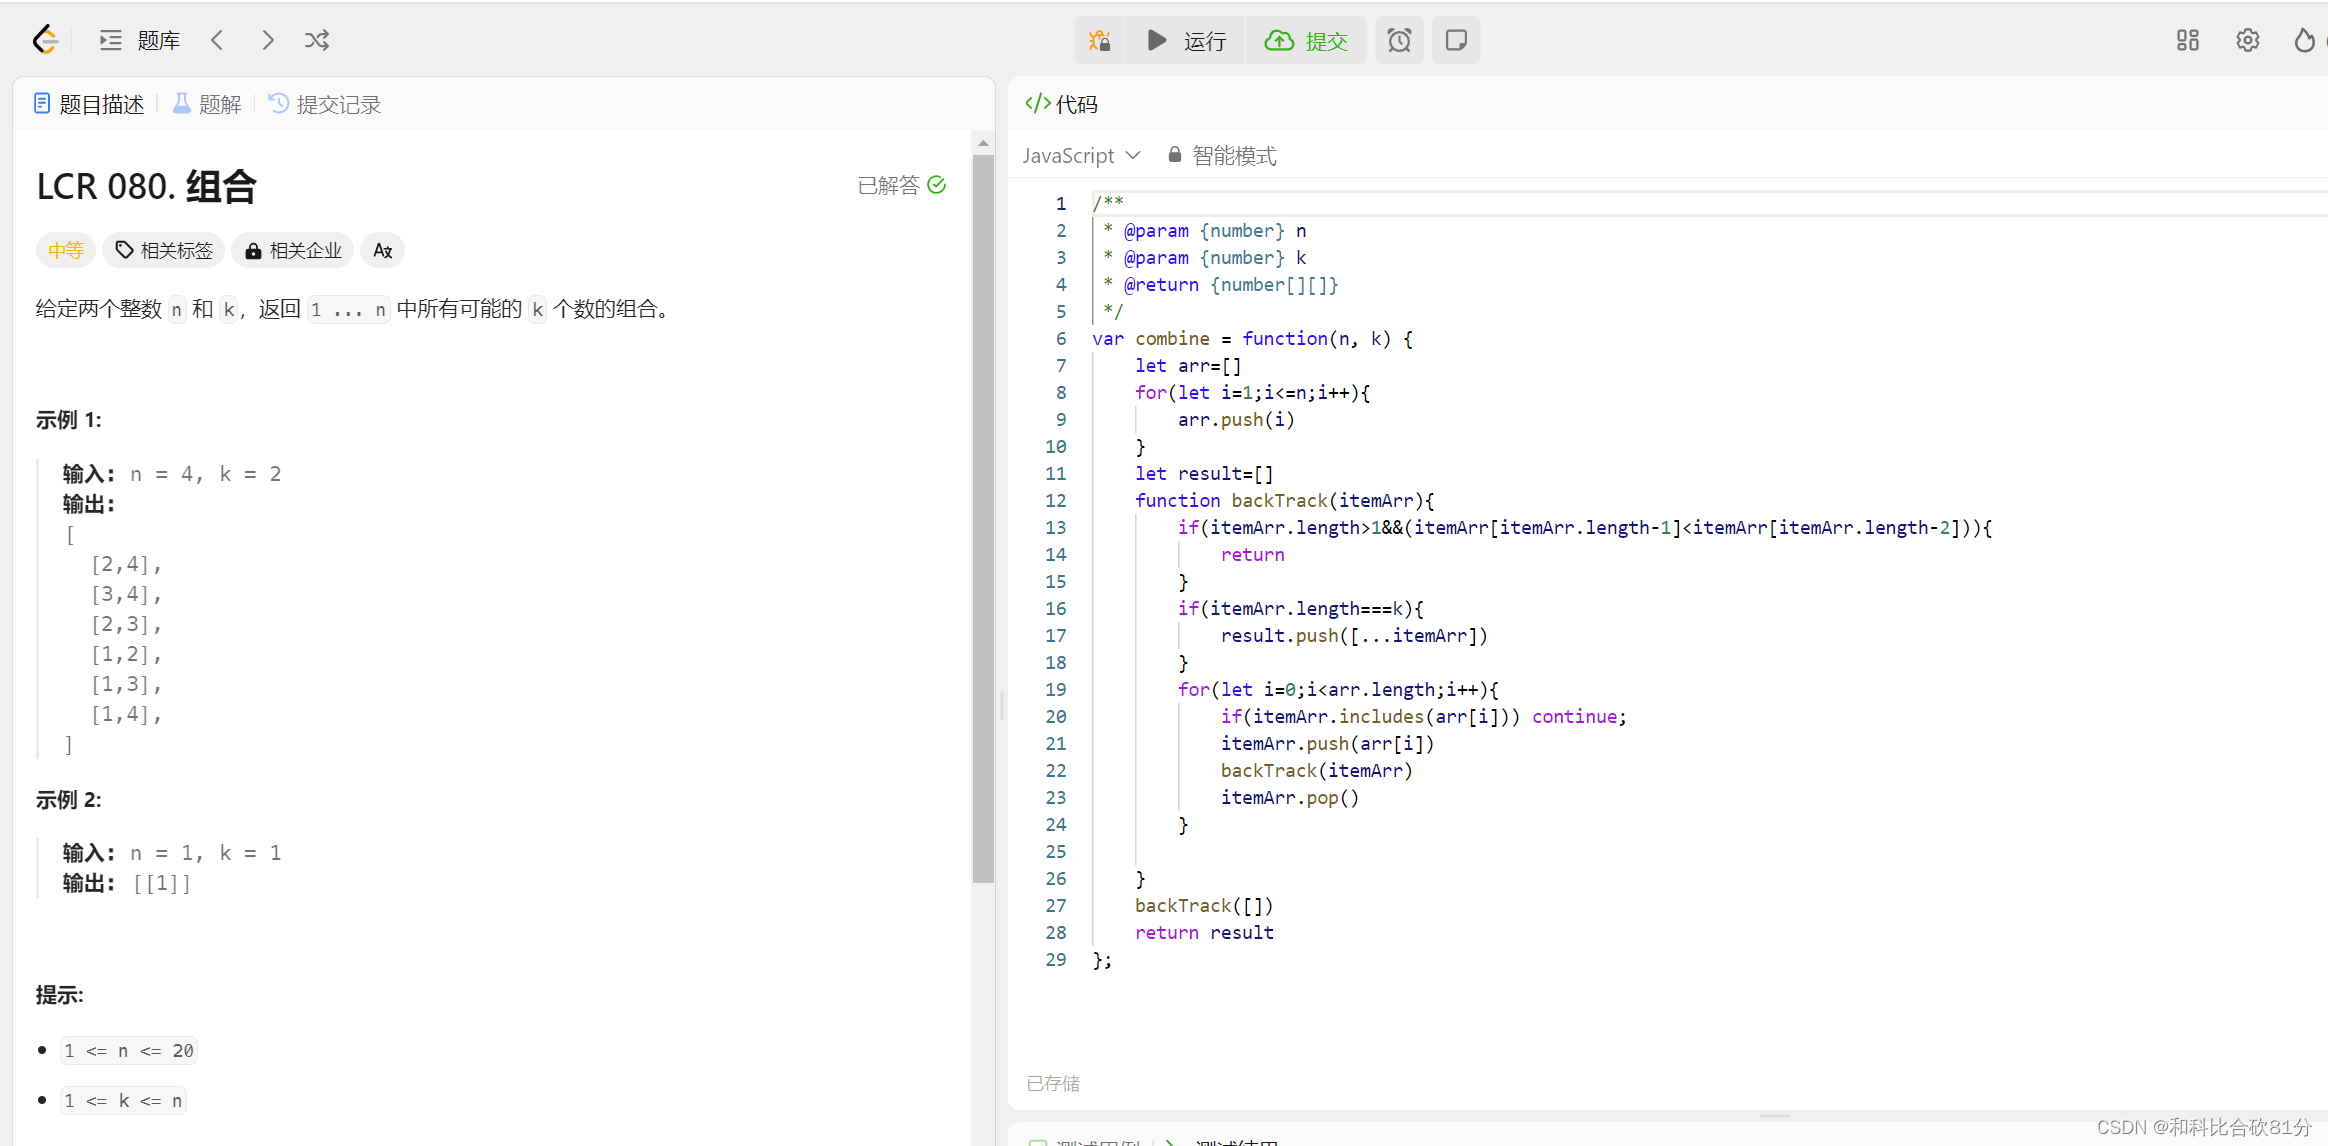The height and width of the screenshot is (1146, 2328).
Task: Switch to the 提交记录 tab
Action: point(325,104)
